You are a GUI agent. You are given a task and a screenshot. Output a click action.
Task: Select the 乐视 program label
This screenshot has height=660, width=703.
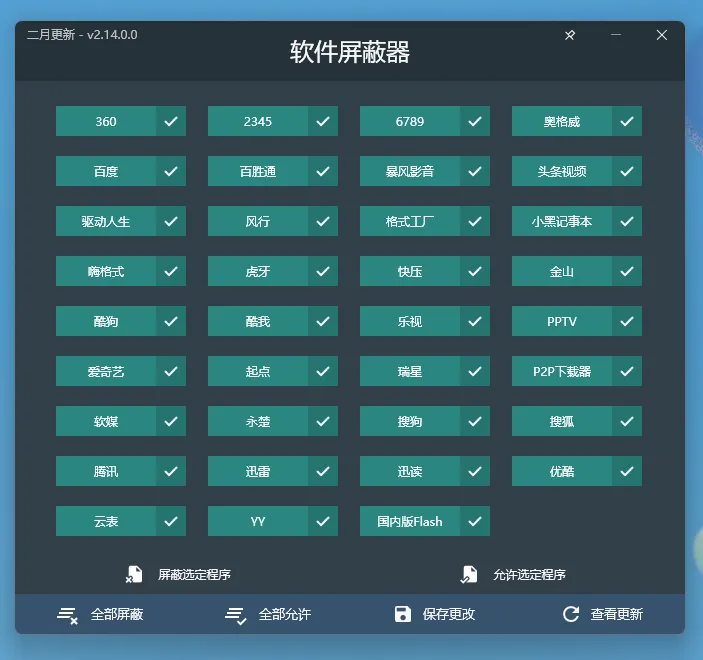(410, 321)
